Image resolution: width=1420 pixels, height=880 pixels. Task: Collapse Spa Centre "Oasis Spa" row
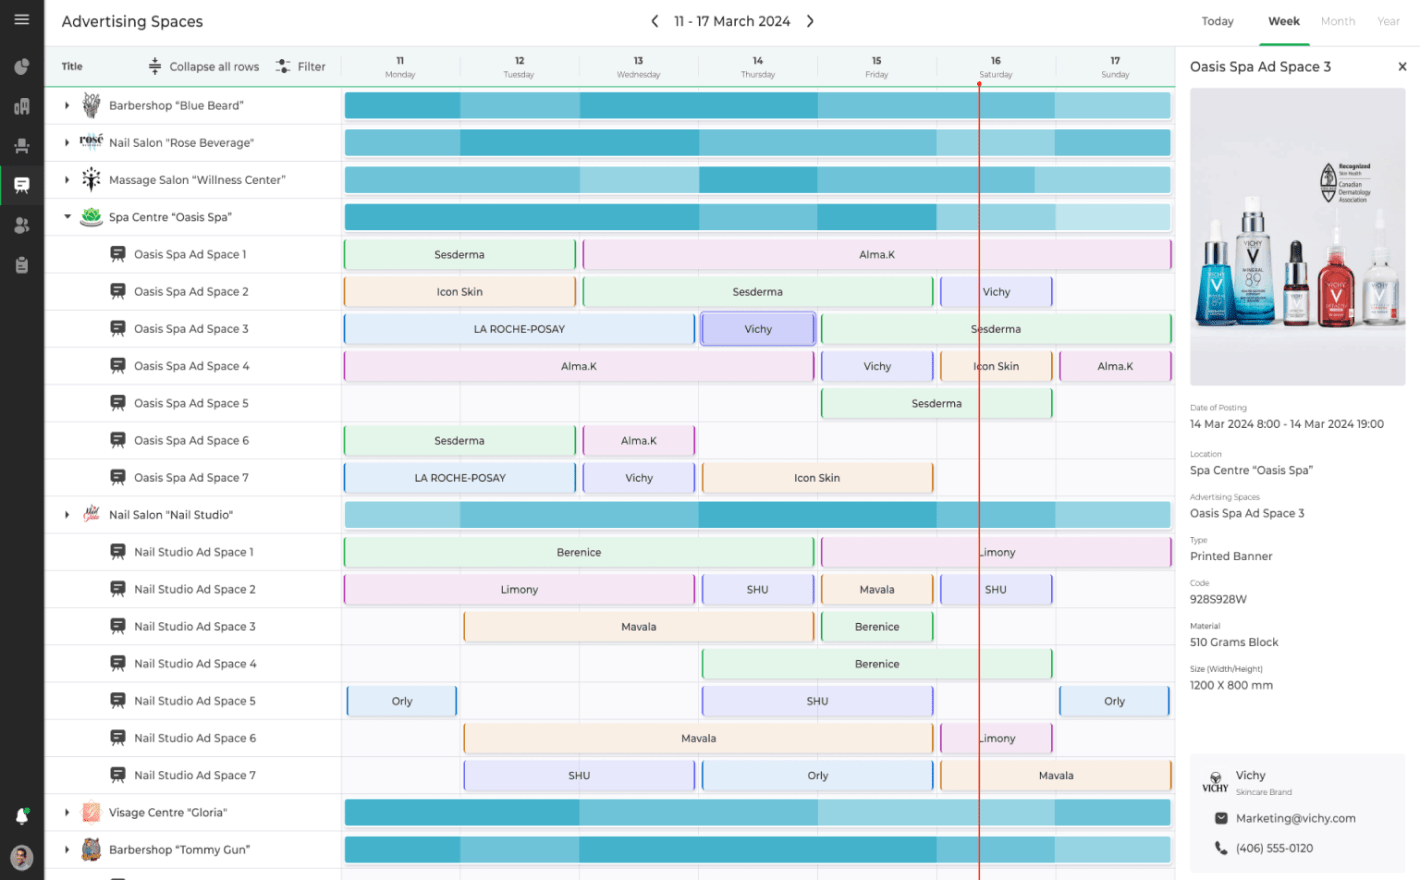coord(67,217)
